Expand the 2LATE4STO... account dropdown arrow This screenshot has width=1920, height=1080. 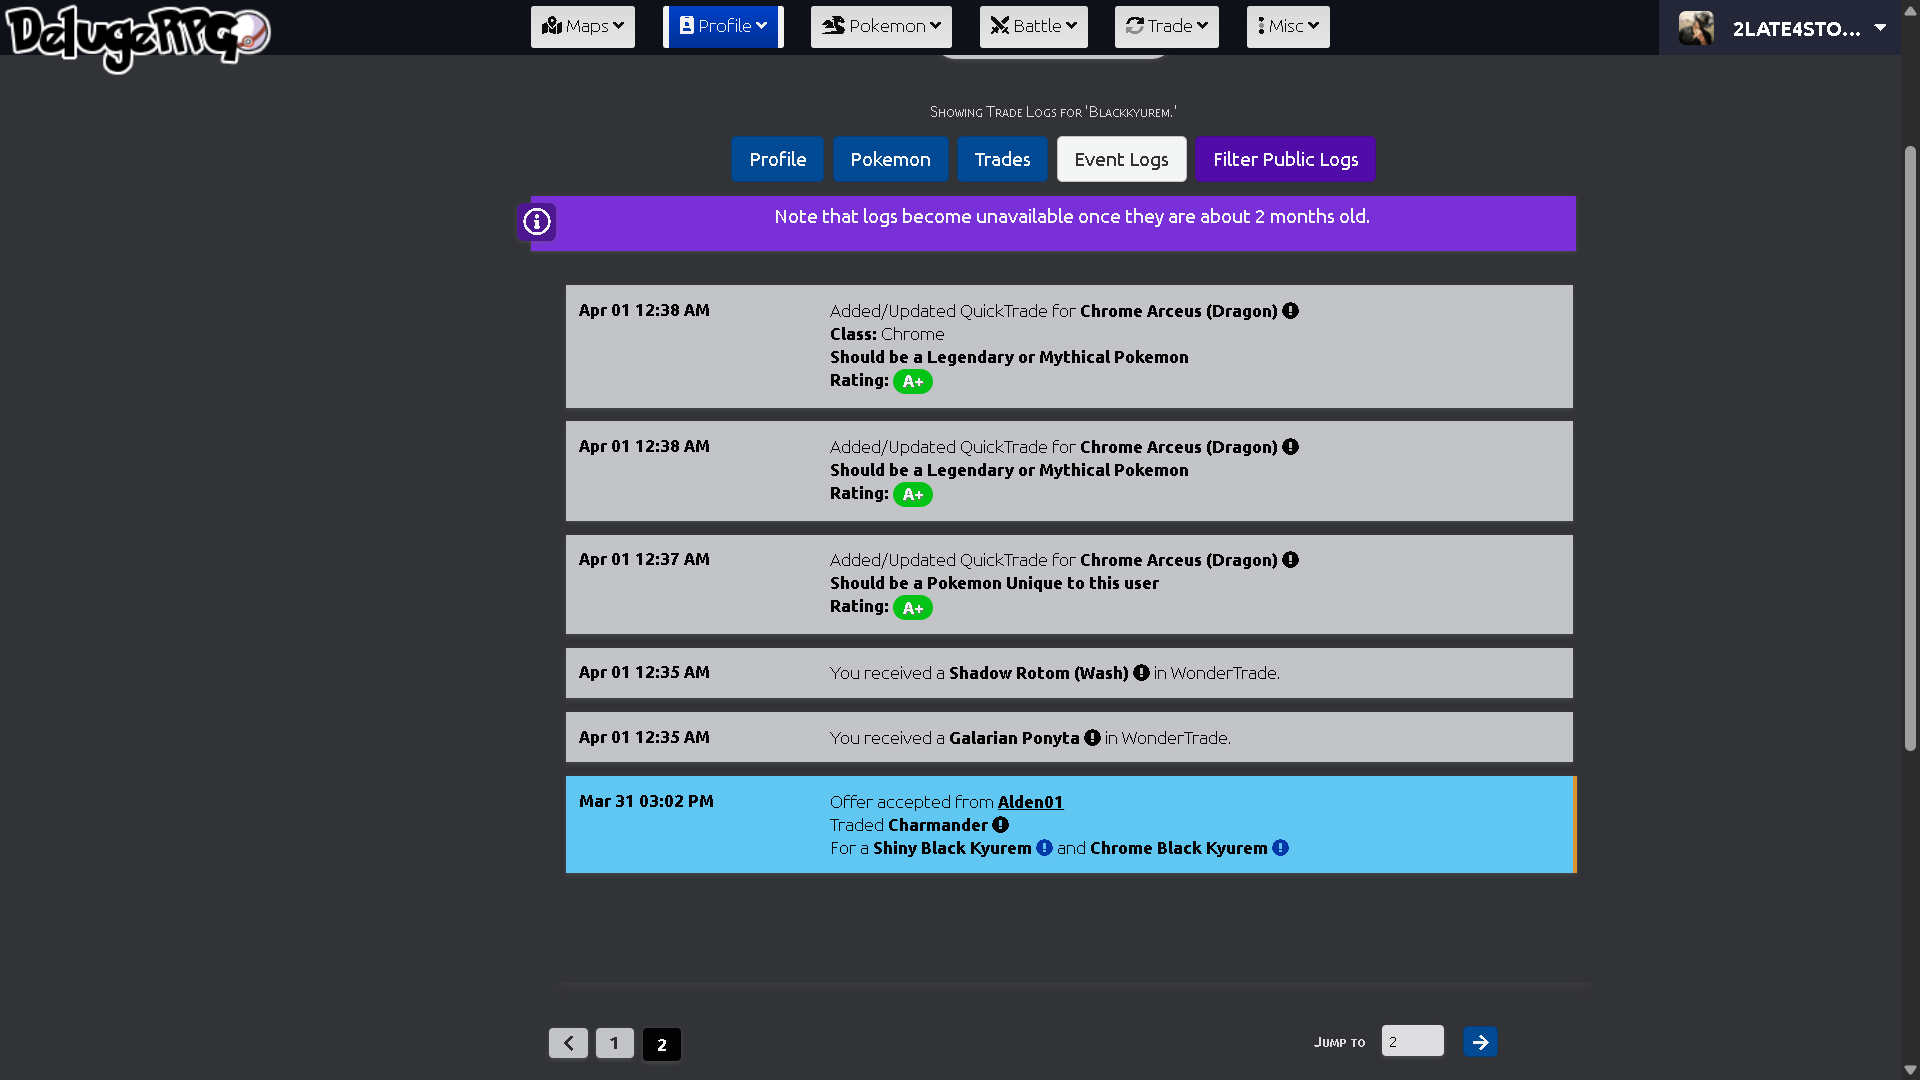tap(1880, 28)
